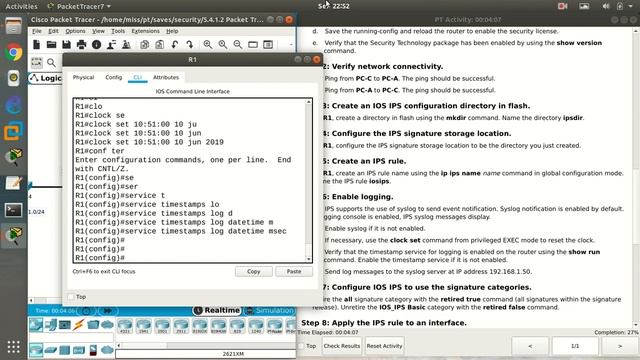Select Multiuser Connection cloud icon

(x=107, y=325)
